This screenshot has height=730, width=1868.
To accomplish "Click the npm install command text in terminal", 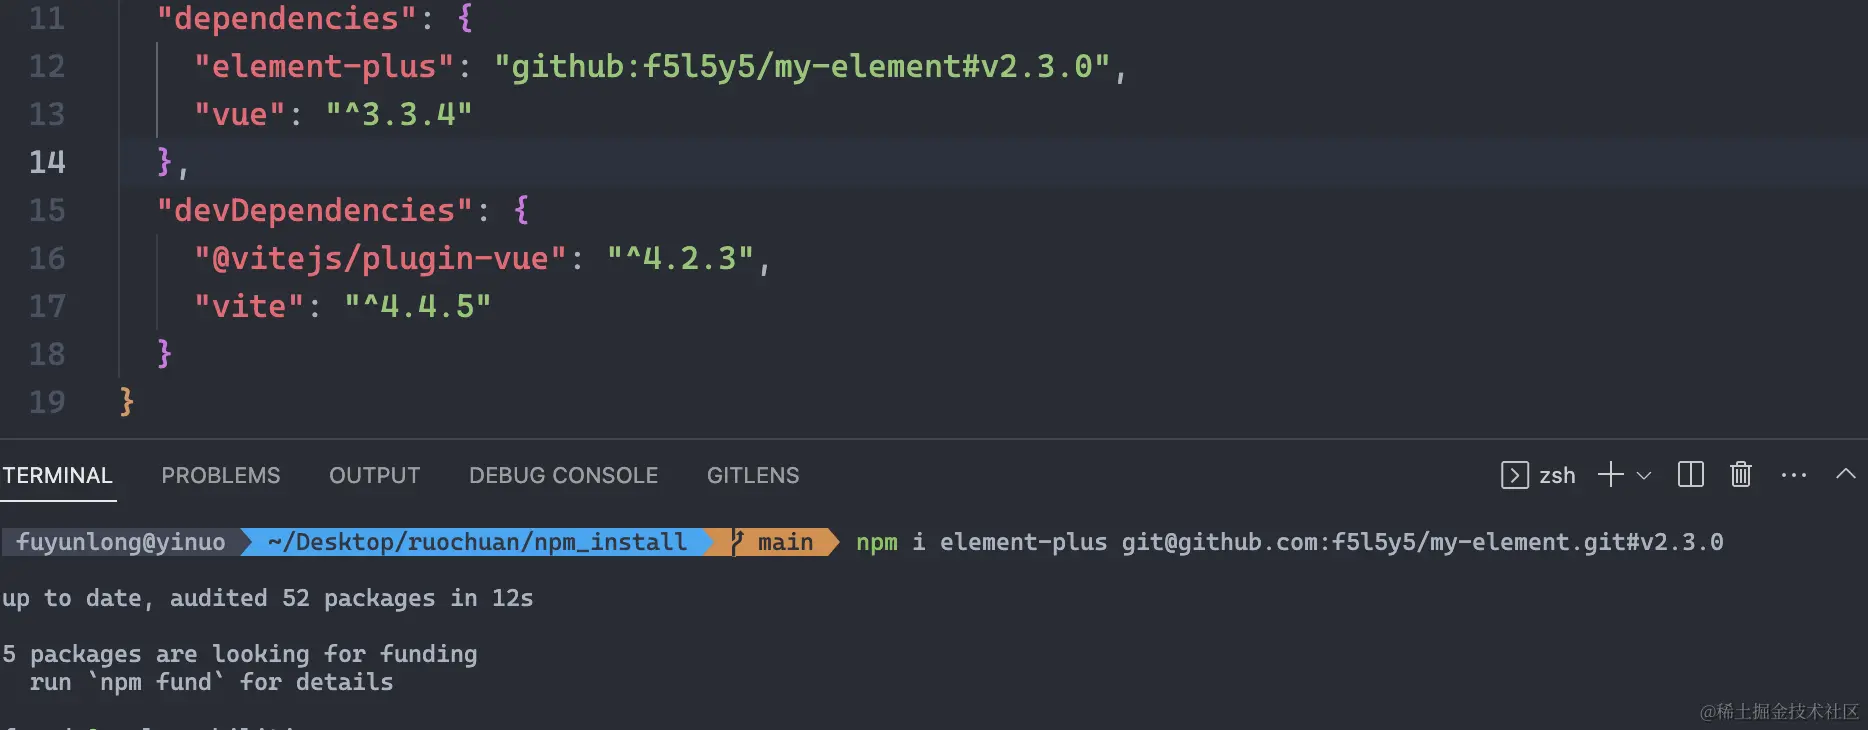I will click(x=1289, y=542).
